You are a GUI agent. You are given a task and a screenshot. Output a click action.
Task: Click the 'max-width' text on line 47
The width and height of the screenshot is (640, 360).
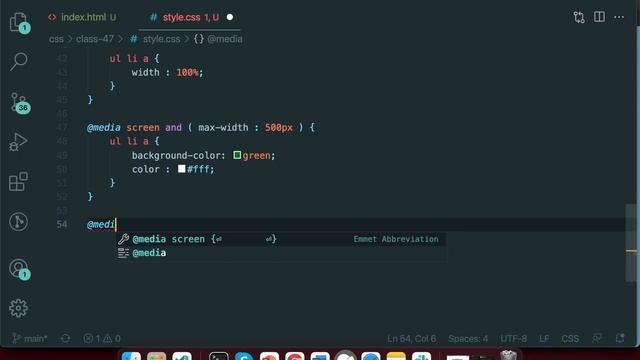click(223, 127)
